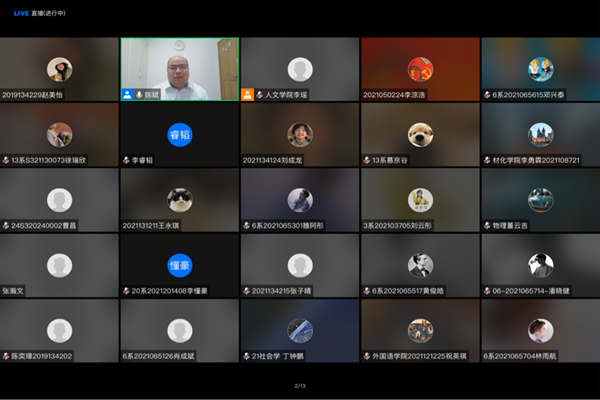Click the blue 懂豪 avatar circle
The image size is (600, 400).
(x=179, y=265)
